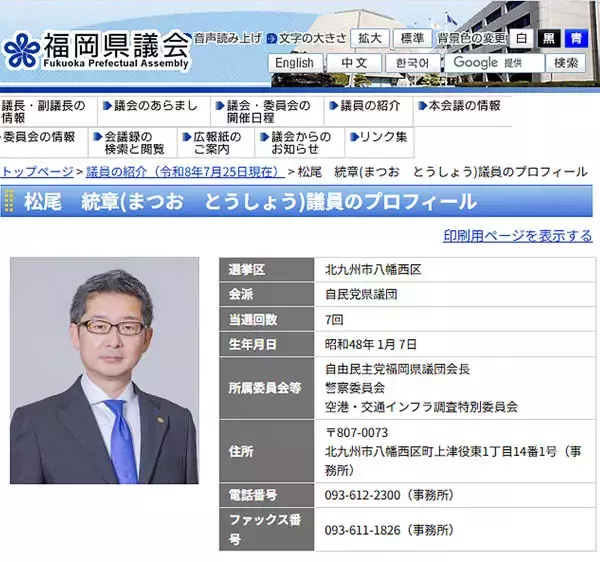Click the arrow icon beside リンク集
Screen dimensions: 600x562
(354, 137)
